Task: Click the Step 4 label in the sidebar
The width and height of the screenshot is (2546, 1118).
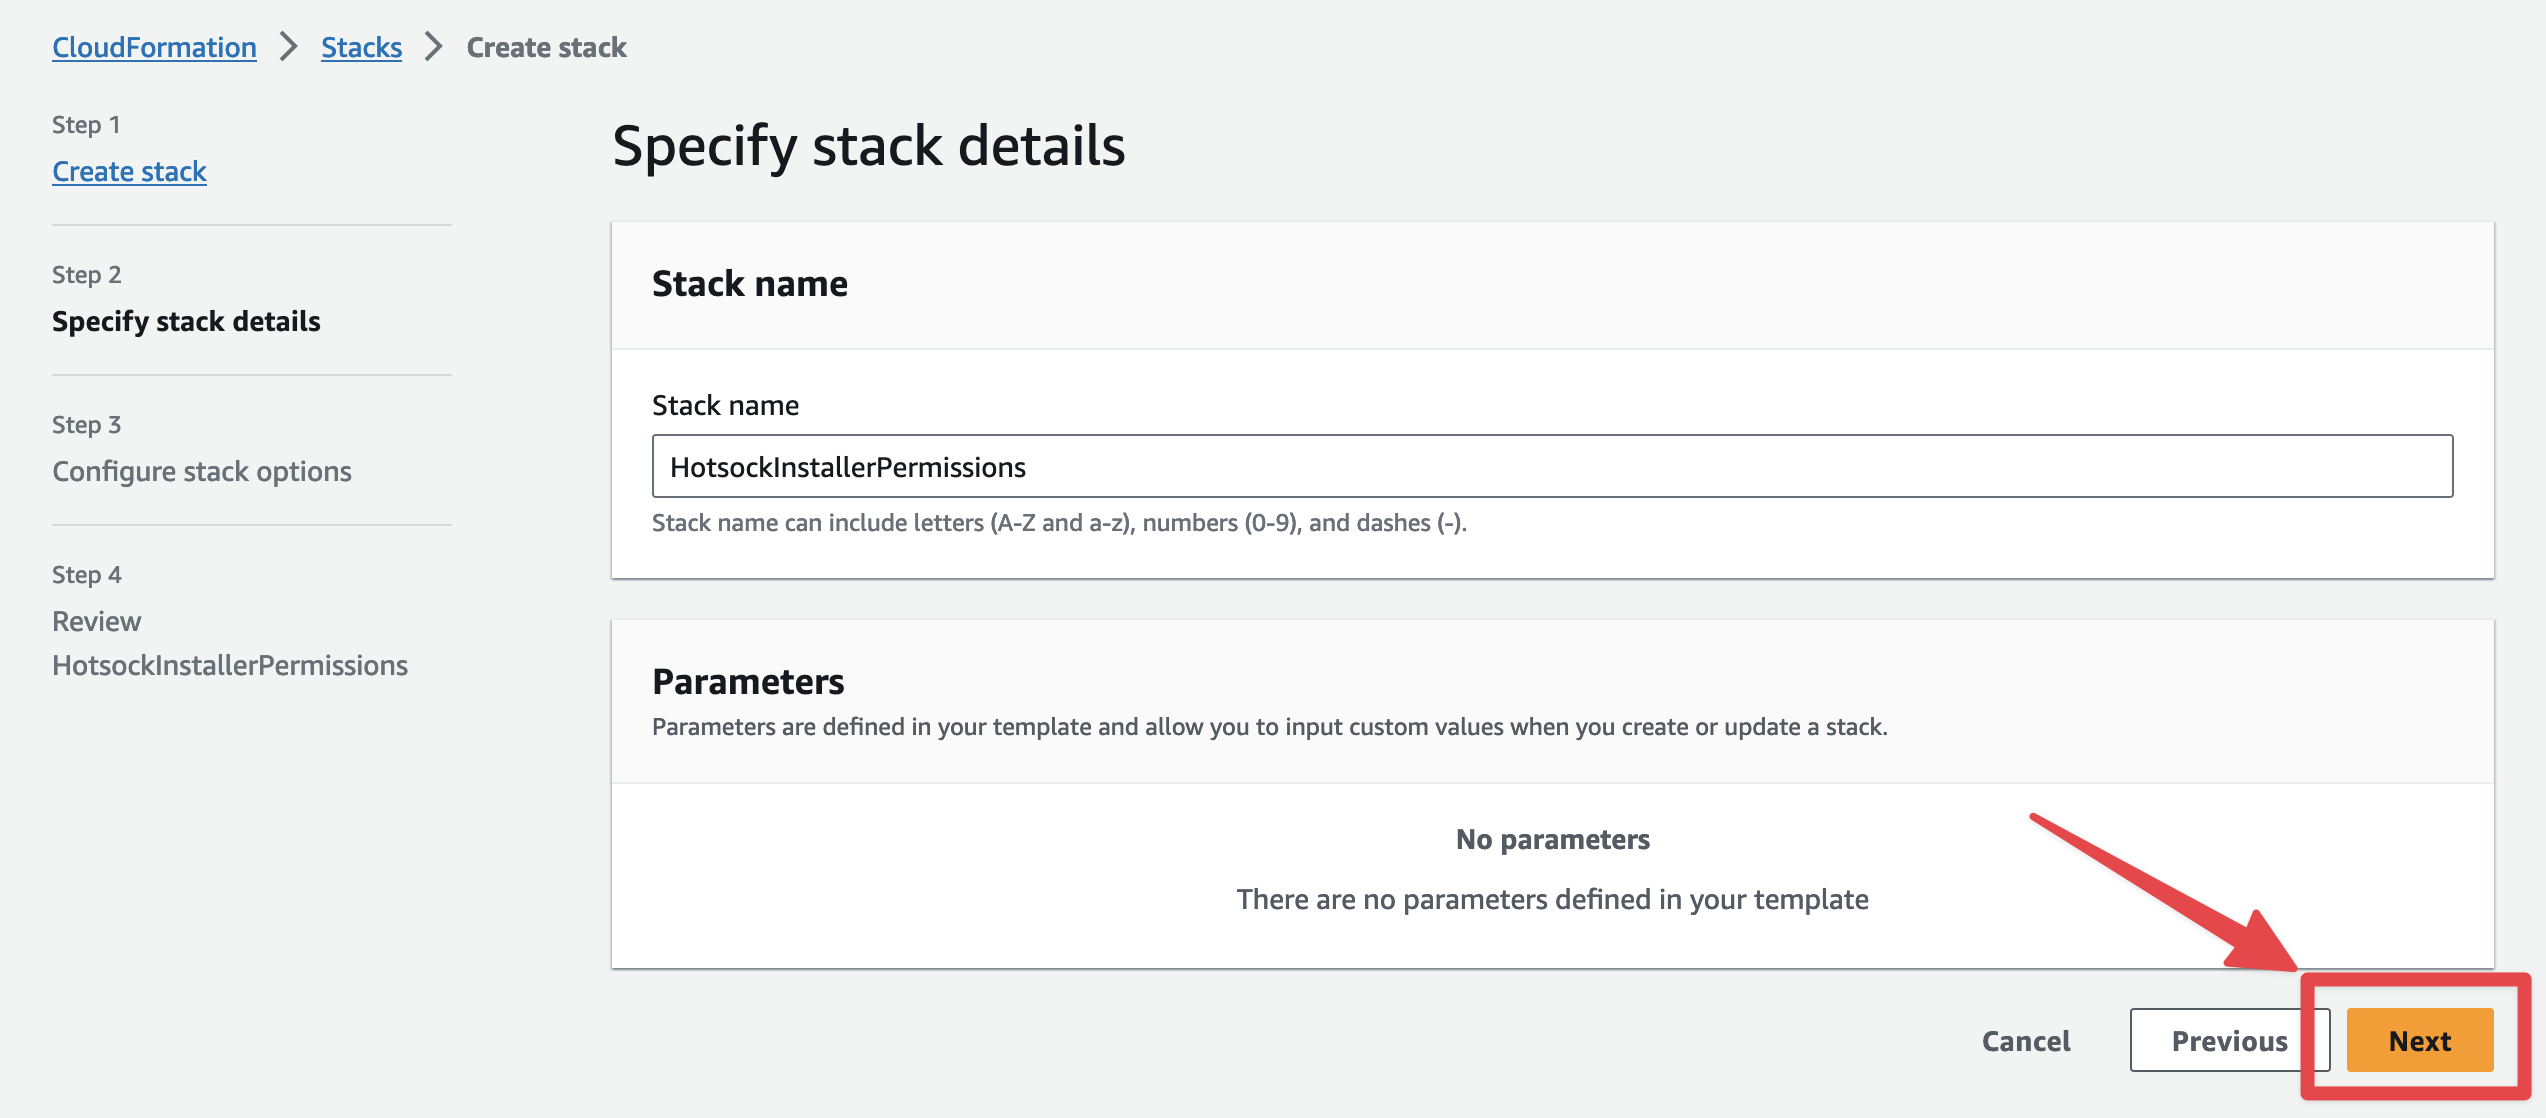Action: coord(86,574)
